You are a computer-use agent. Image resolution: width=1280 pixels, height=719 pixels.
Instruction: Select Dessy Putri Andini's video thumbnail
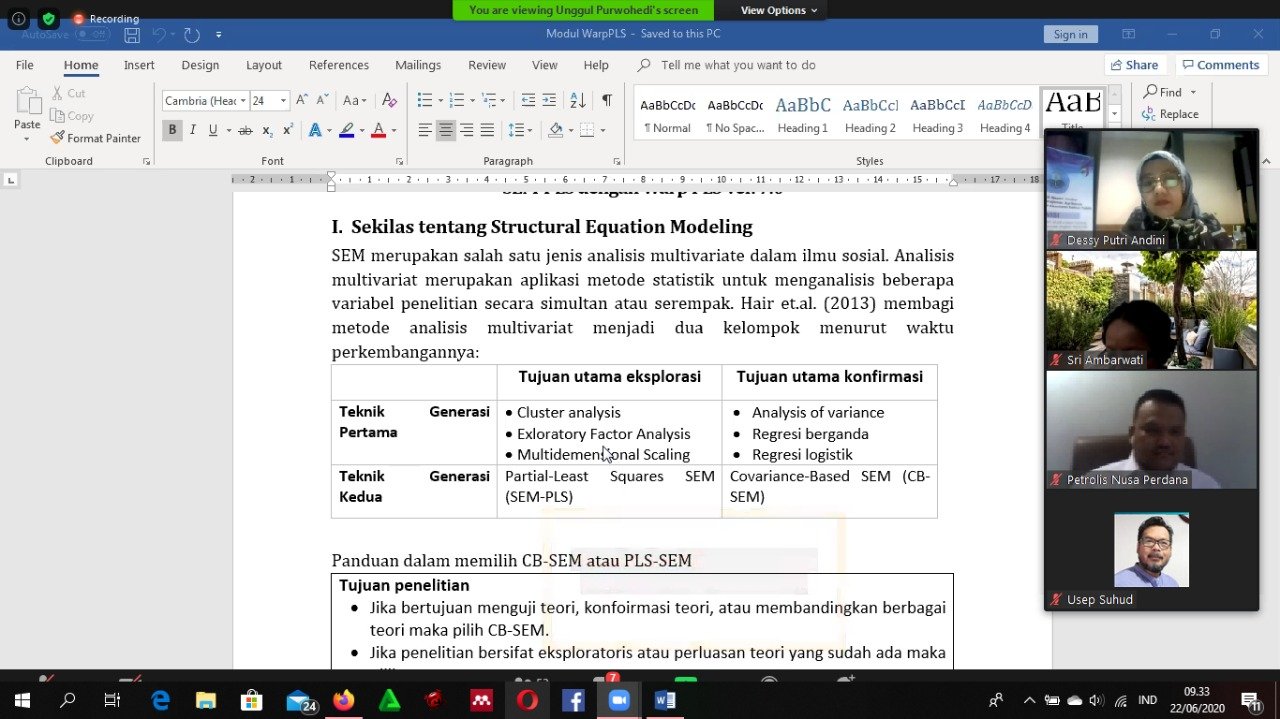[x=1152, y=189]
